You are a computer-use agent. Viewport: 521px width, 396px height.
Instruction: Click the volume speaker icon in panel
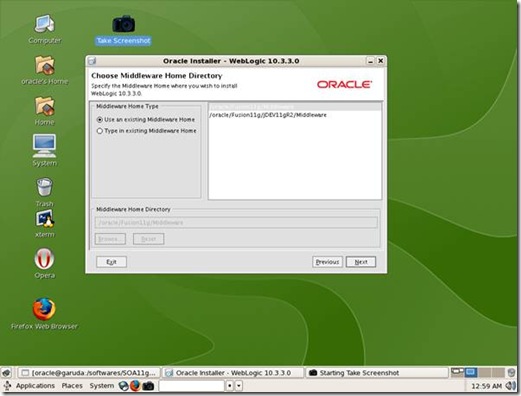(510, 386)
